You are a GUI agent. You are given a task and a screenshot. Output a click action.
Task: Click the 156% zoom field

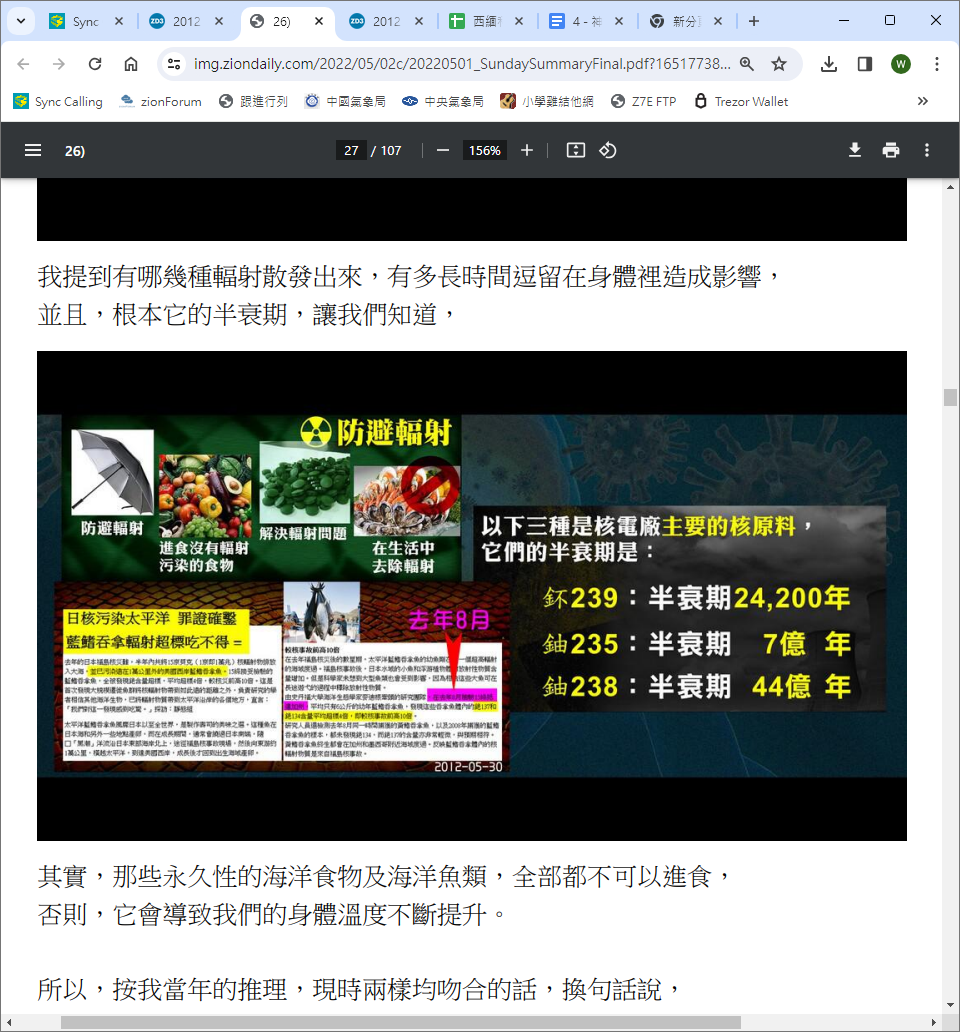point(484,151)
